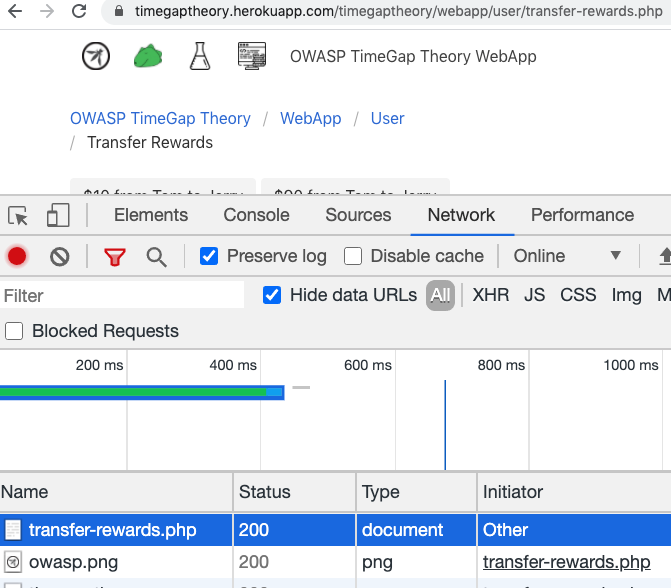Image resolution: width=671 pixels, height=588 pixels.
Task: Open network search with magnifier icon
Action: (x=156, y=257)
